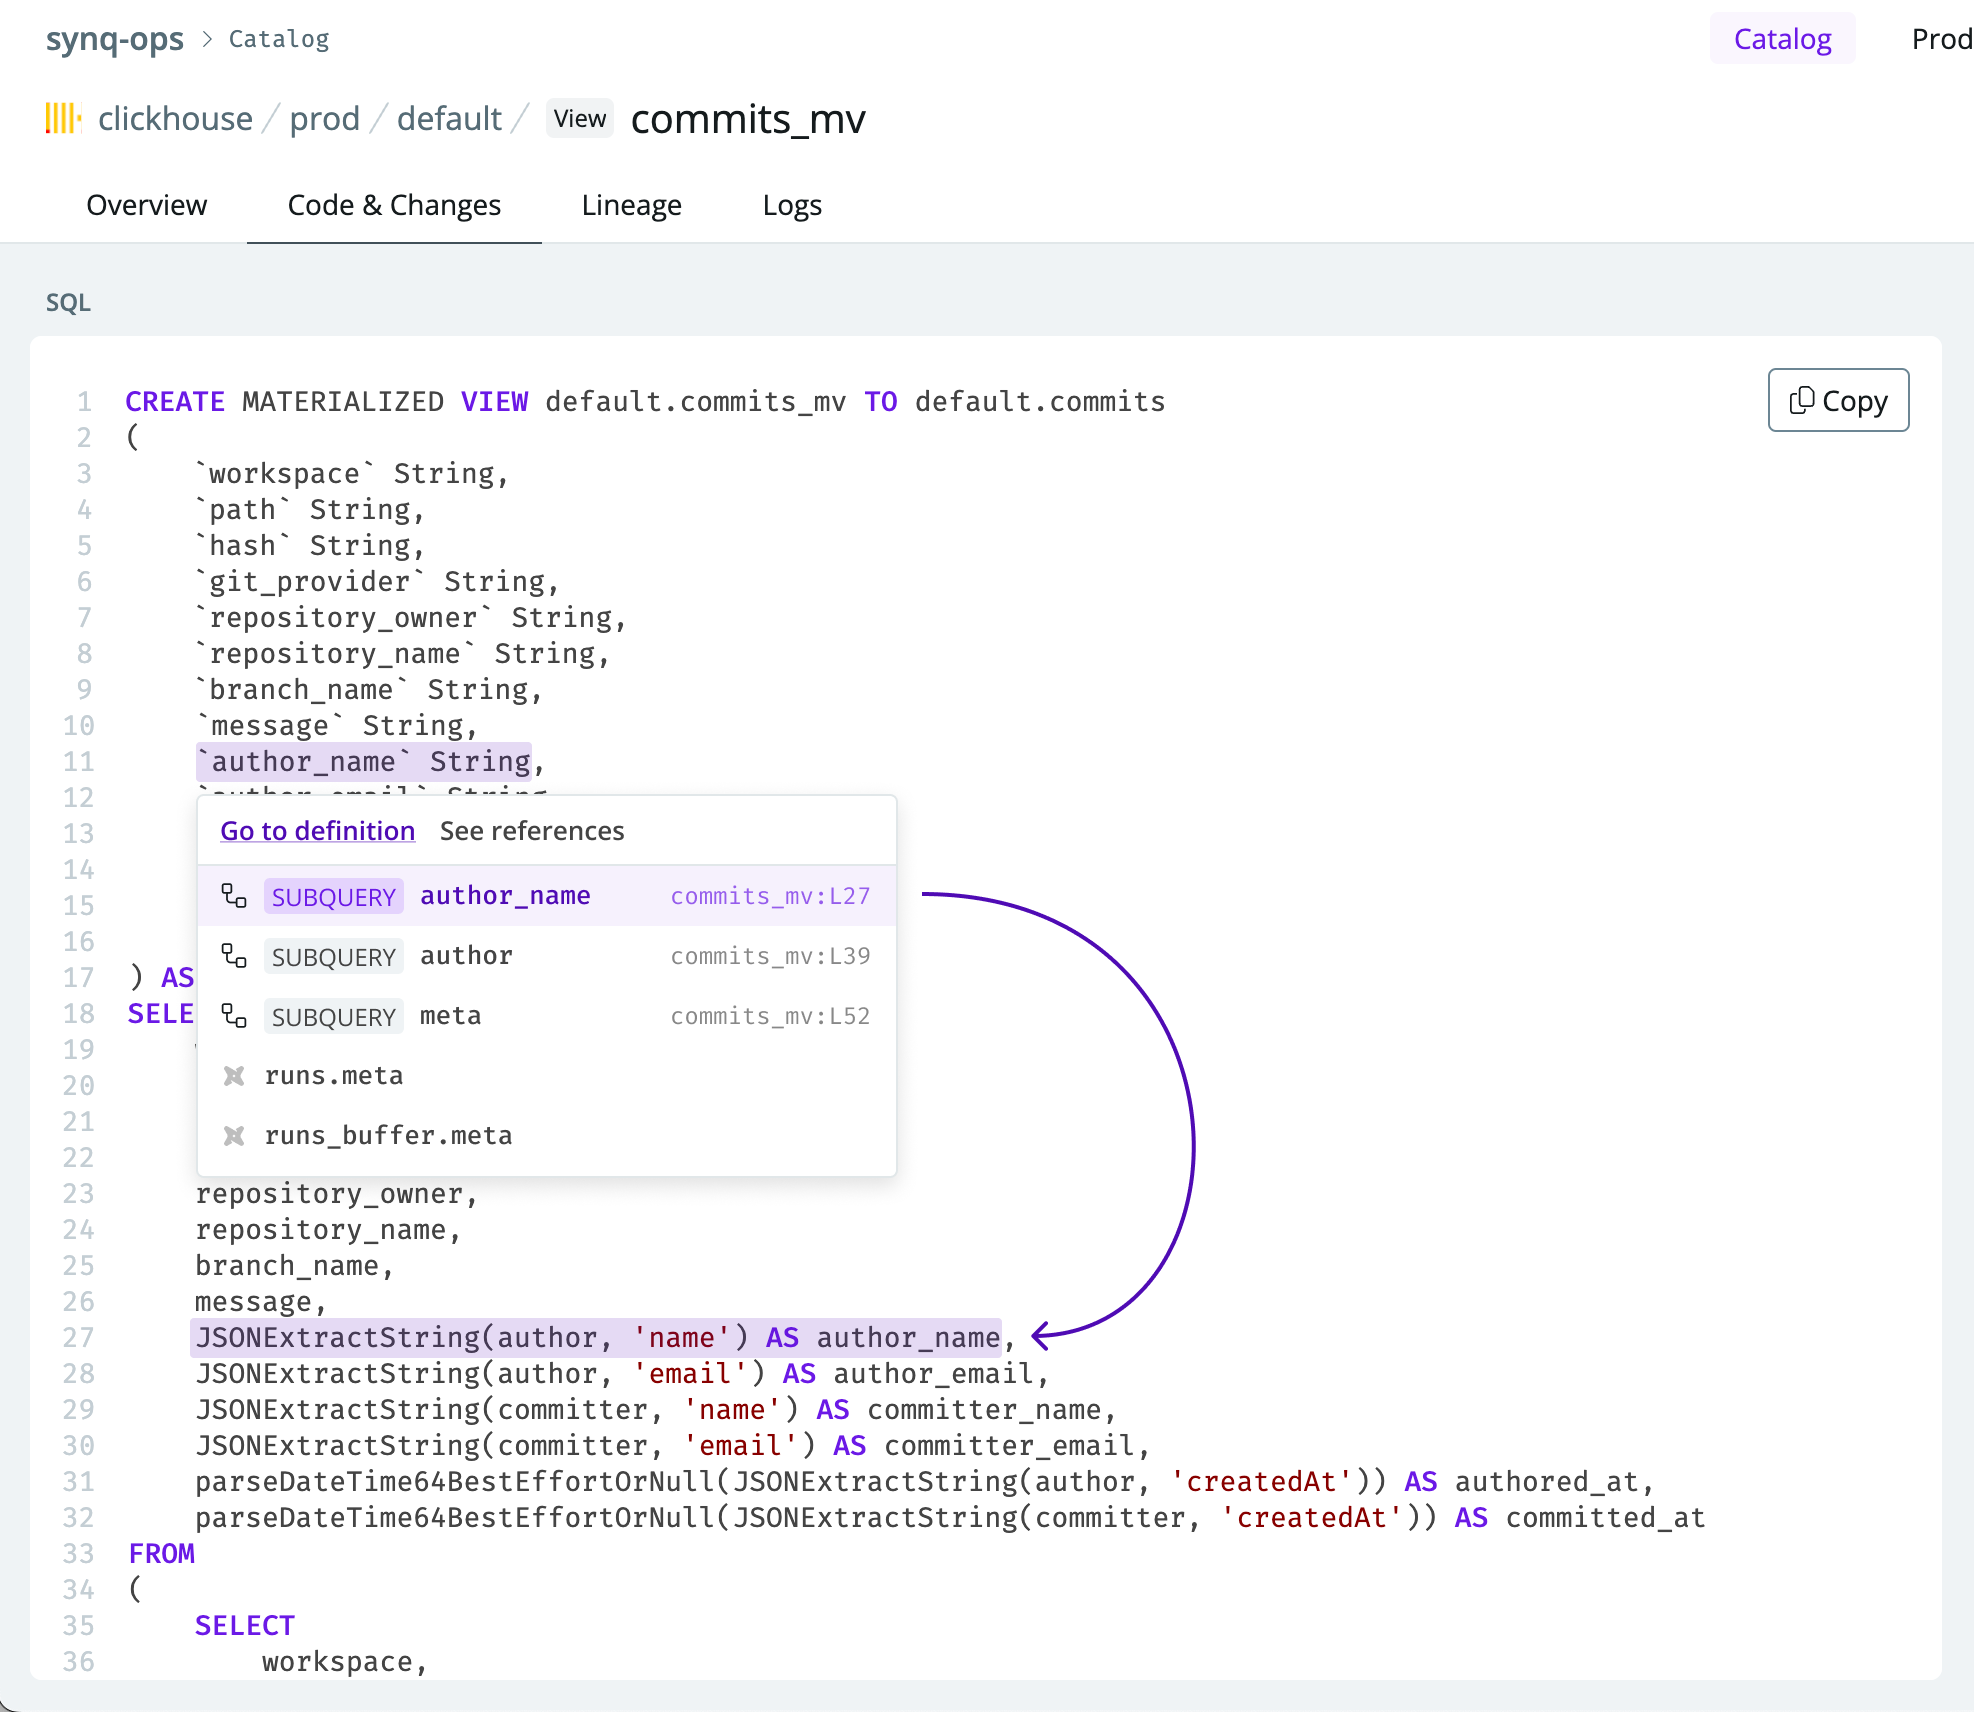The image size is (1974, 1712).
Task: Open the Catalog navigation item
Action: point(1782,39)
